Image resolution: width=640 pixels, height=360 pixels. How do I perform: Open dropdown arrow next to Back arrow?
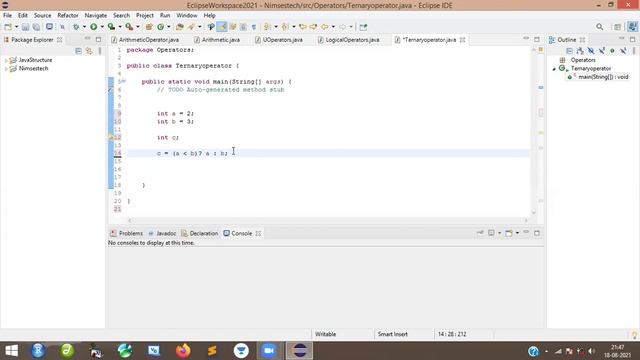tap(333, 27)
